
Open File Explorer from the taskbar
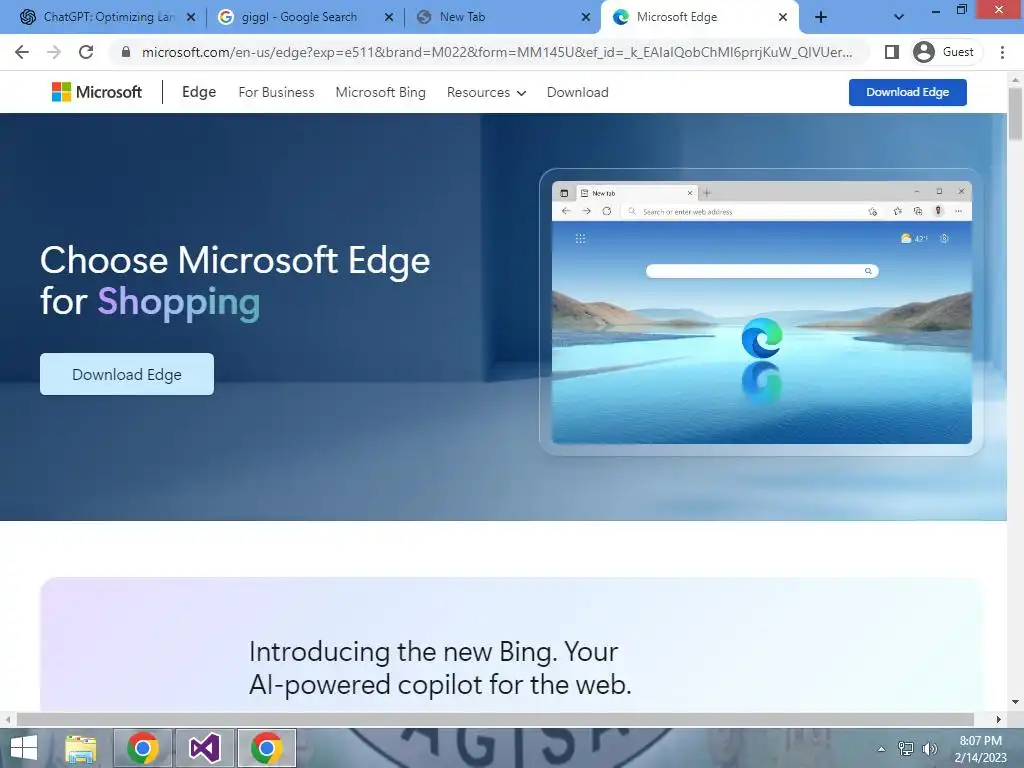click(x=81, y=748)
